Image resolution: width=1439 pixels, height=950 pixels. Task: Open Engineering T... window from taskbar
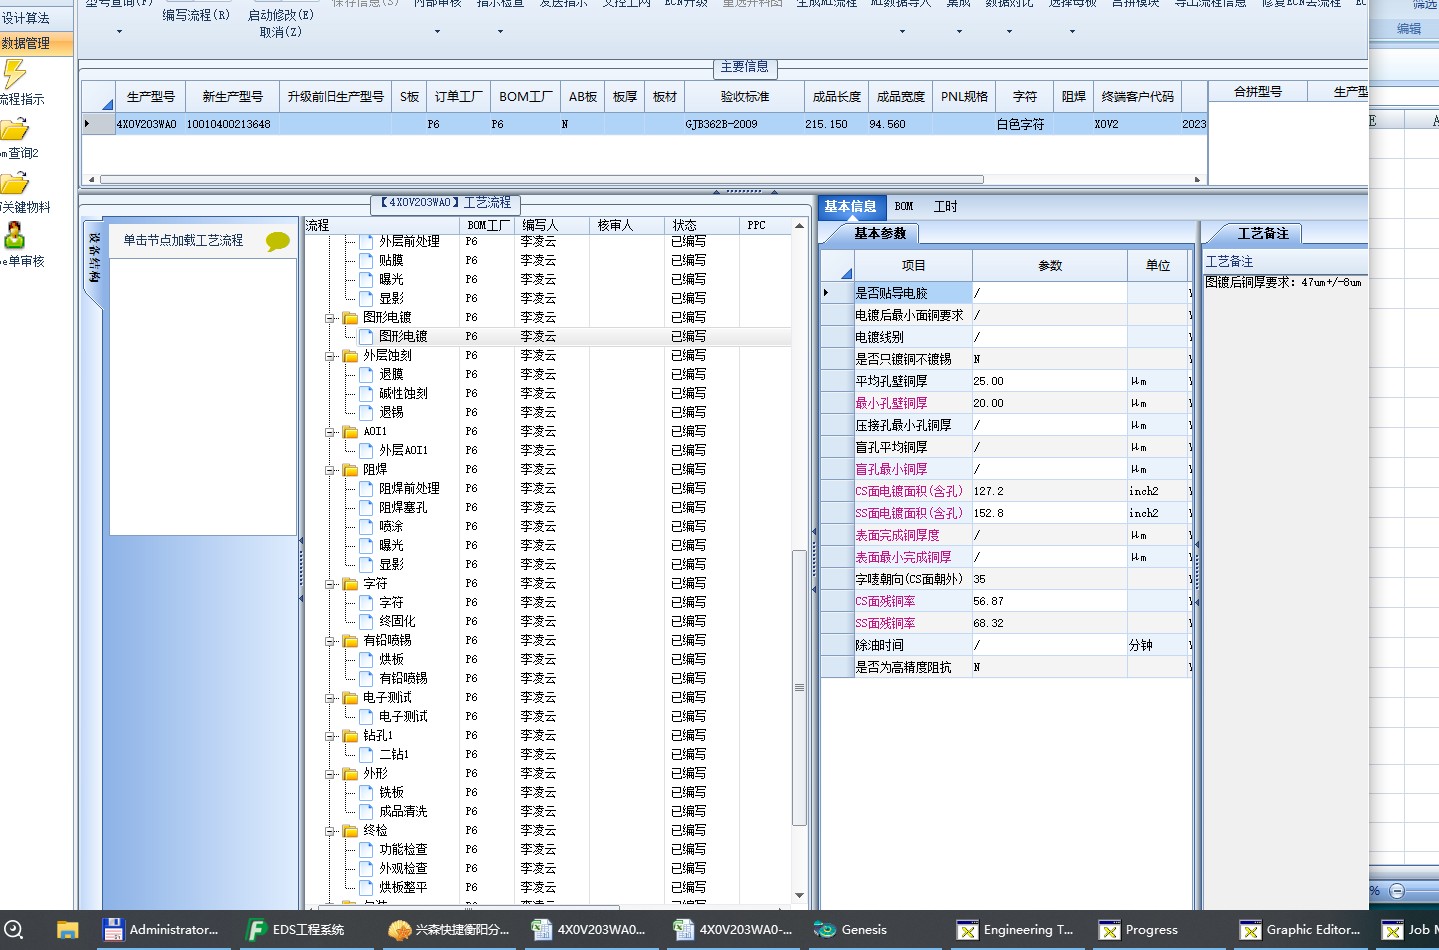1016,930
